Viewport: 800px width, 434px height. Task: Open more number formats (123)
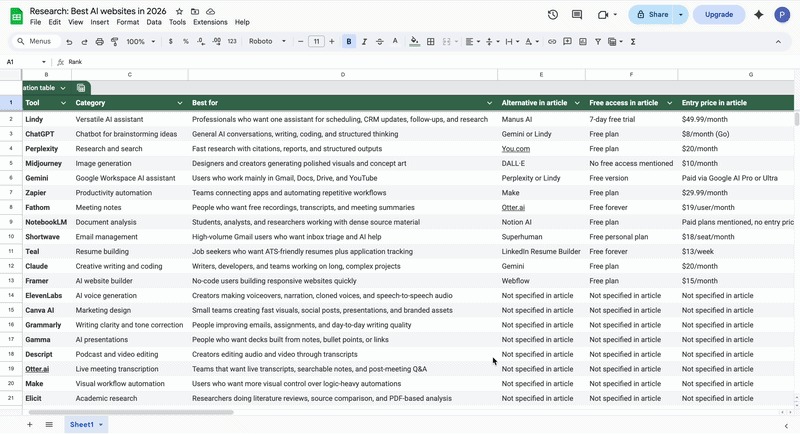tap(232, 42)
